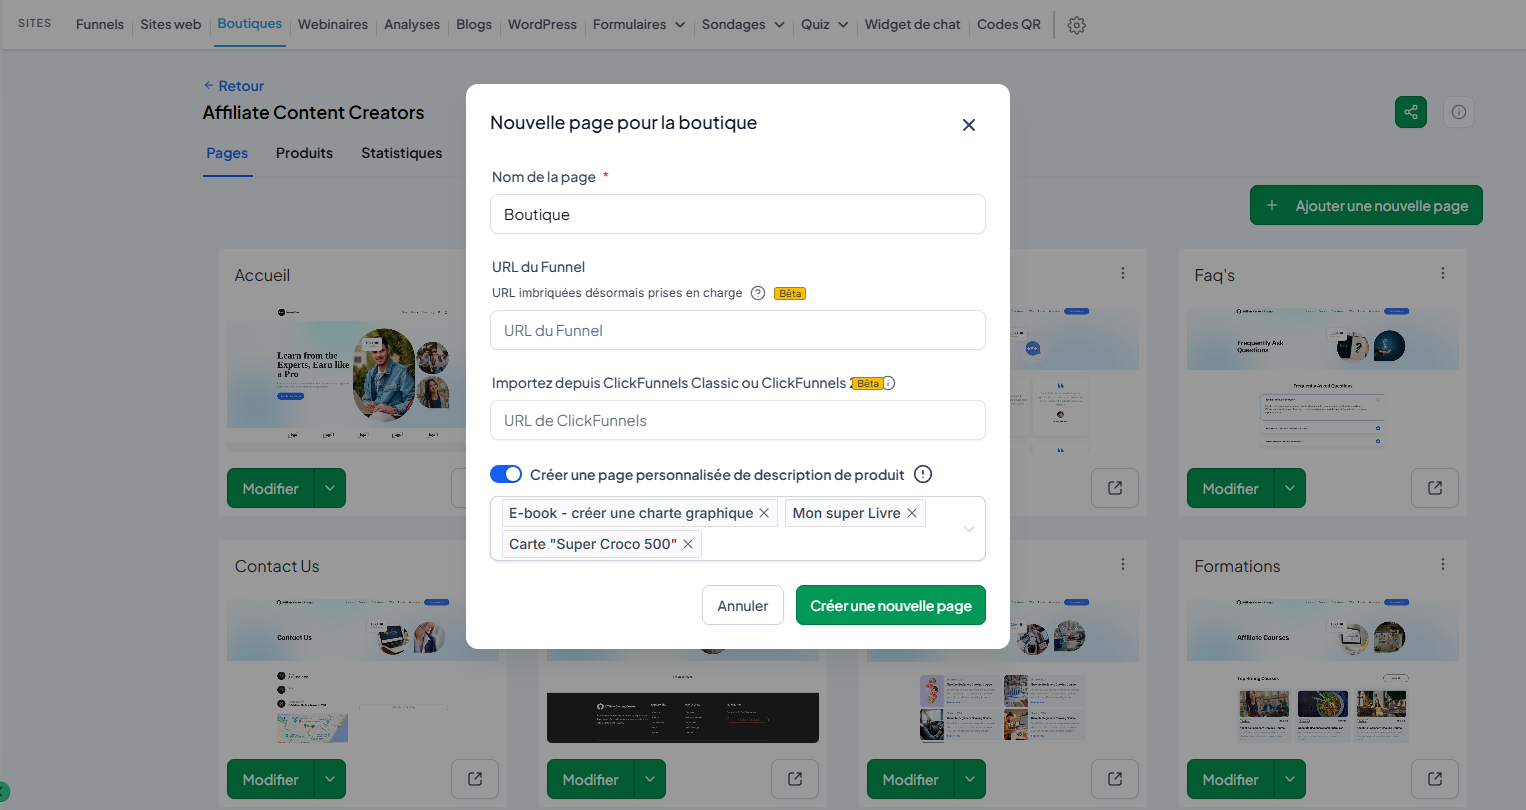
Task: Click info icon next to custom product page
Action: coord(923,474)
